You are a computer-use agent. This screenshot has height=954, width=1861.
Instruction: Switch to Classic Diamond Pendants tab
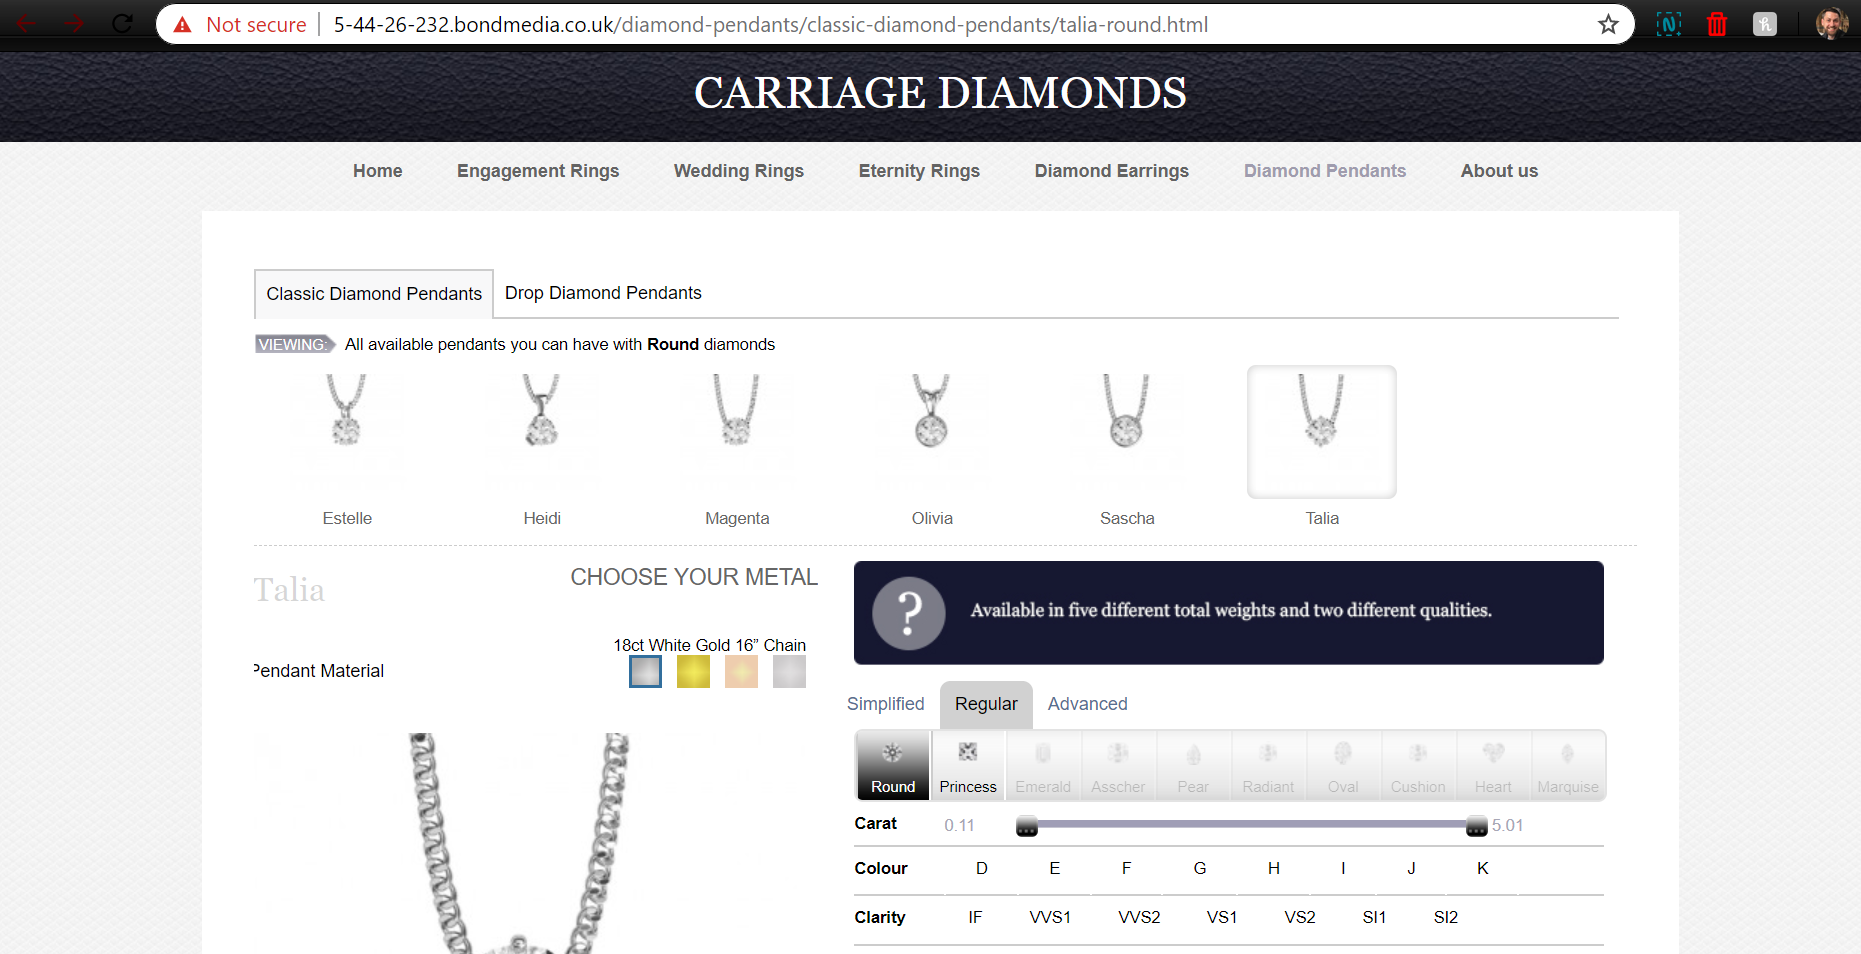[x=374, y=294]
